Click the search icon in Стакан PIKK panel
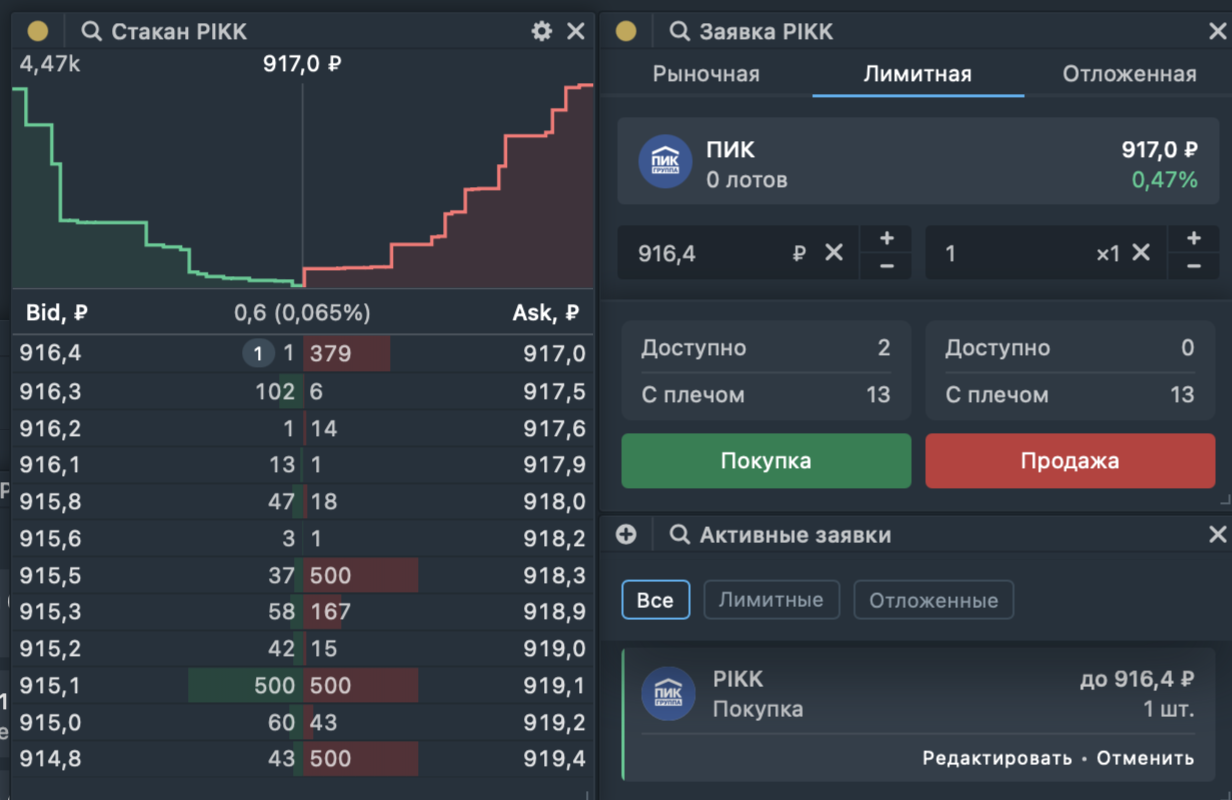 [x=91, y=32]
